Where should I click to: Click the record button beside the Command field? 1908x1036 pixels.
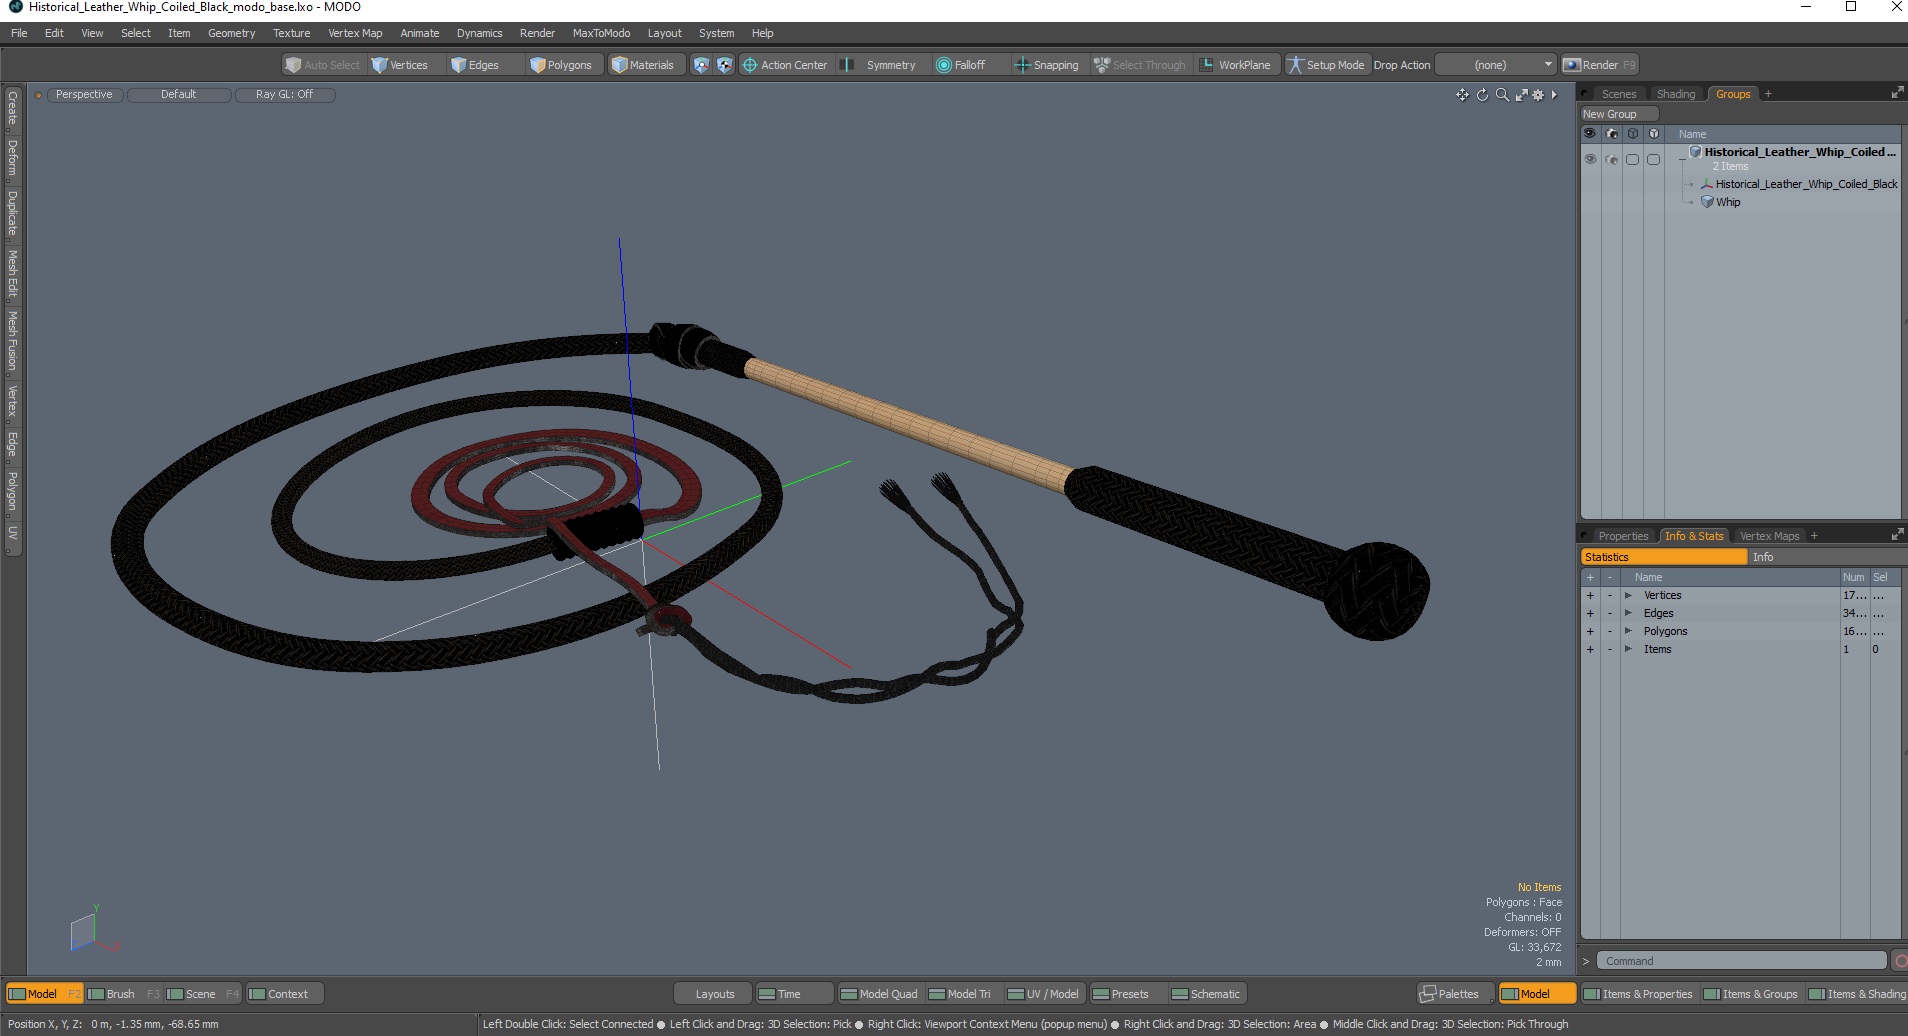click(x=1899, y=961)
